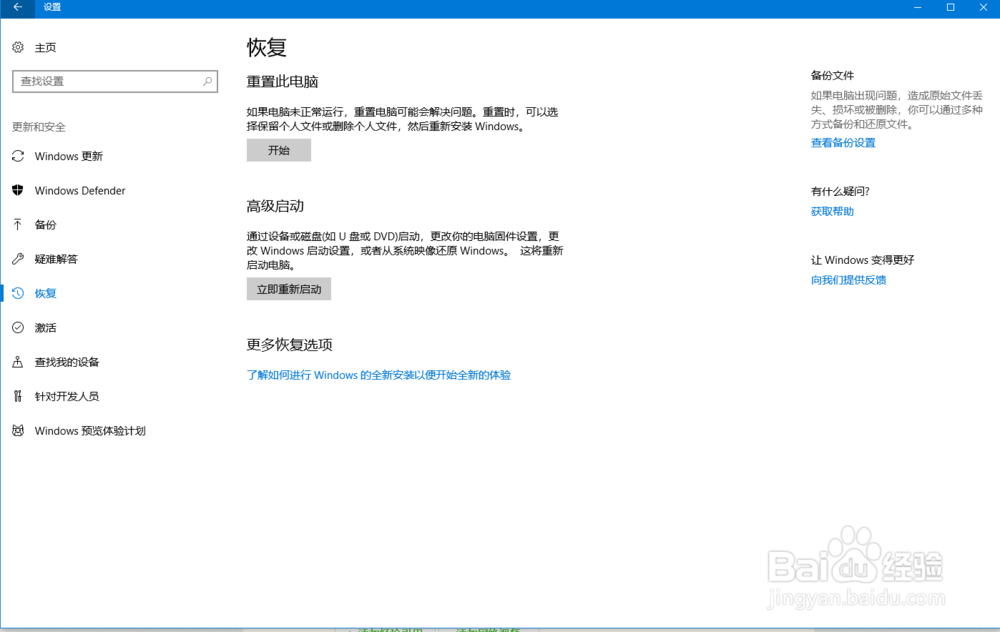Screen dimensions: 1000x632
Task: Go to the 备份 section
Action: coord(45,224)
